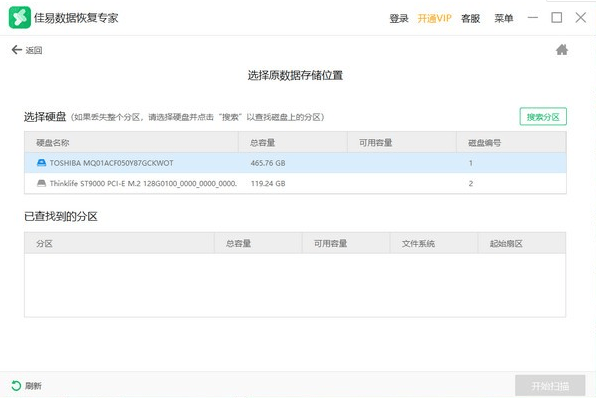
Task: Minimize the application window
Action: 533,17
